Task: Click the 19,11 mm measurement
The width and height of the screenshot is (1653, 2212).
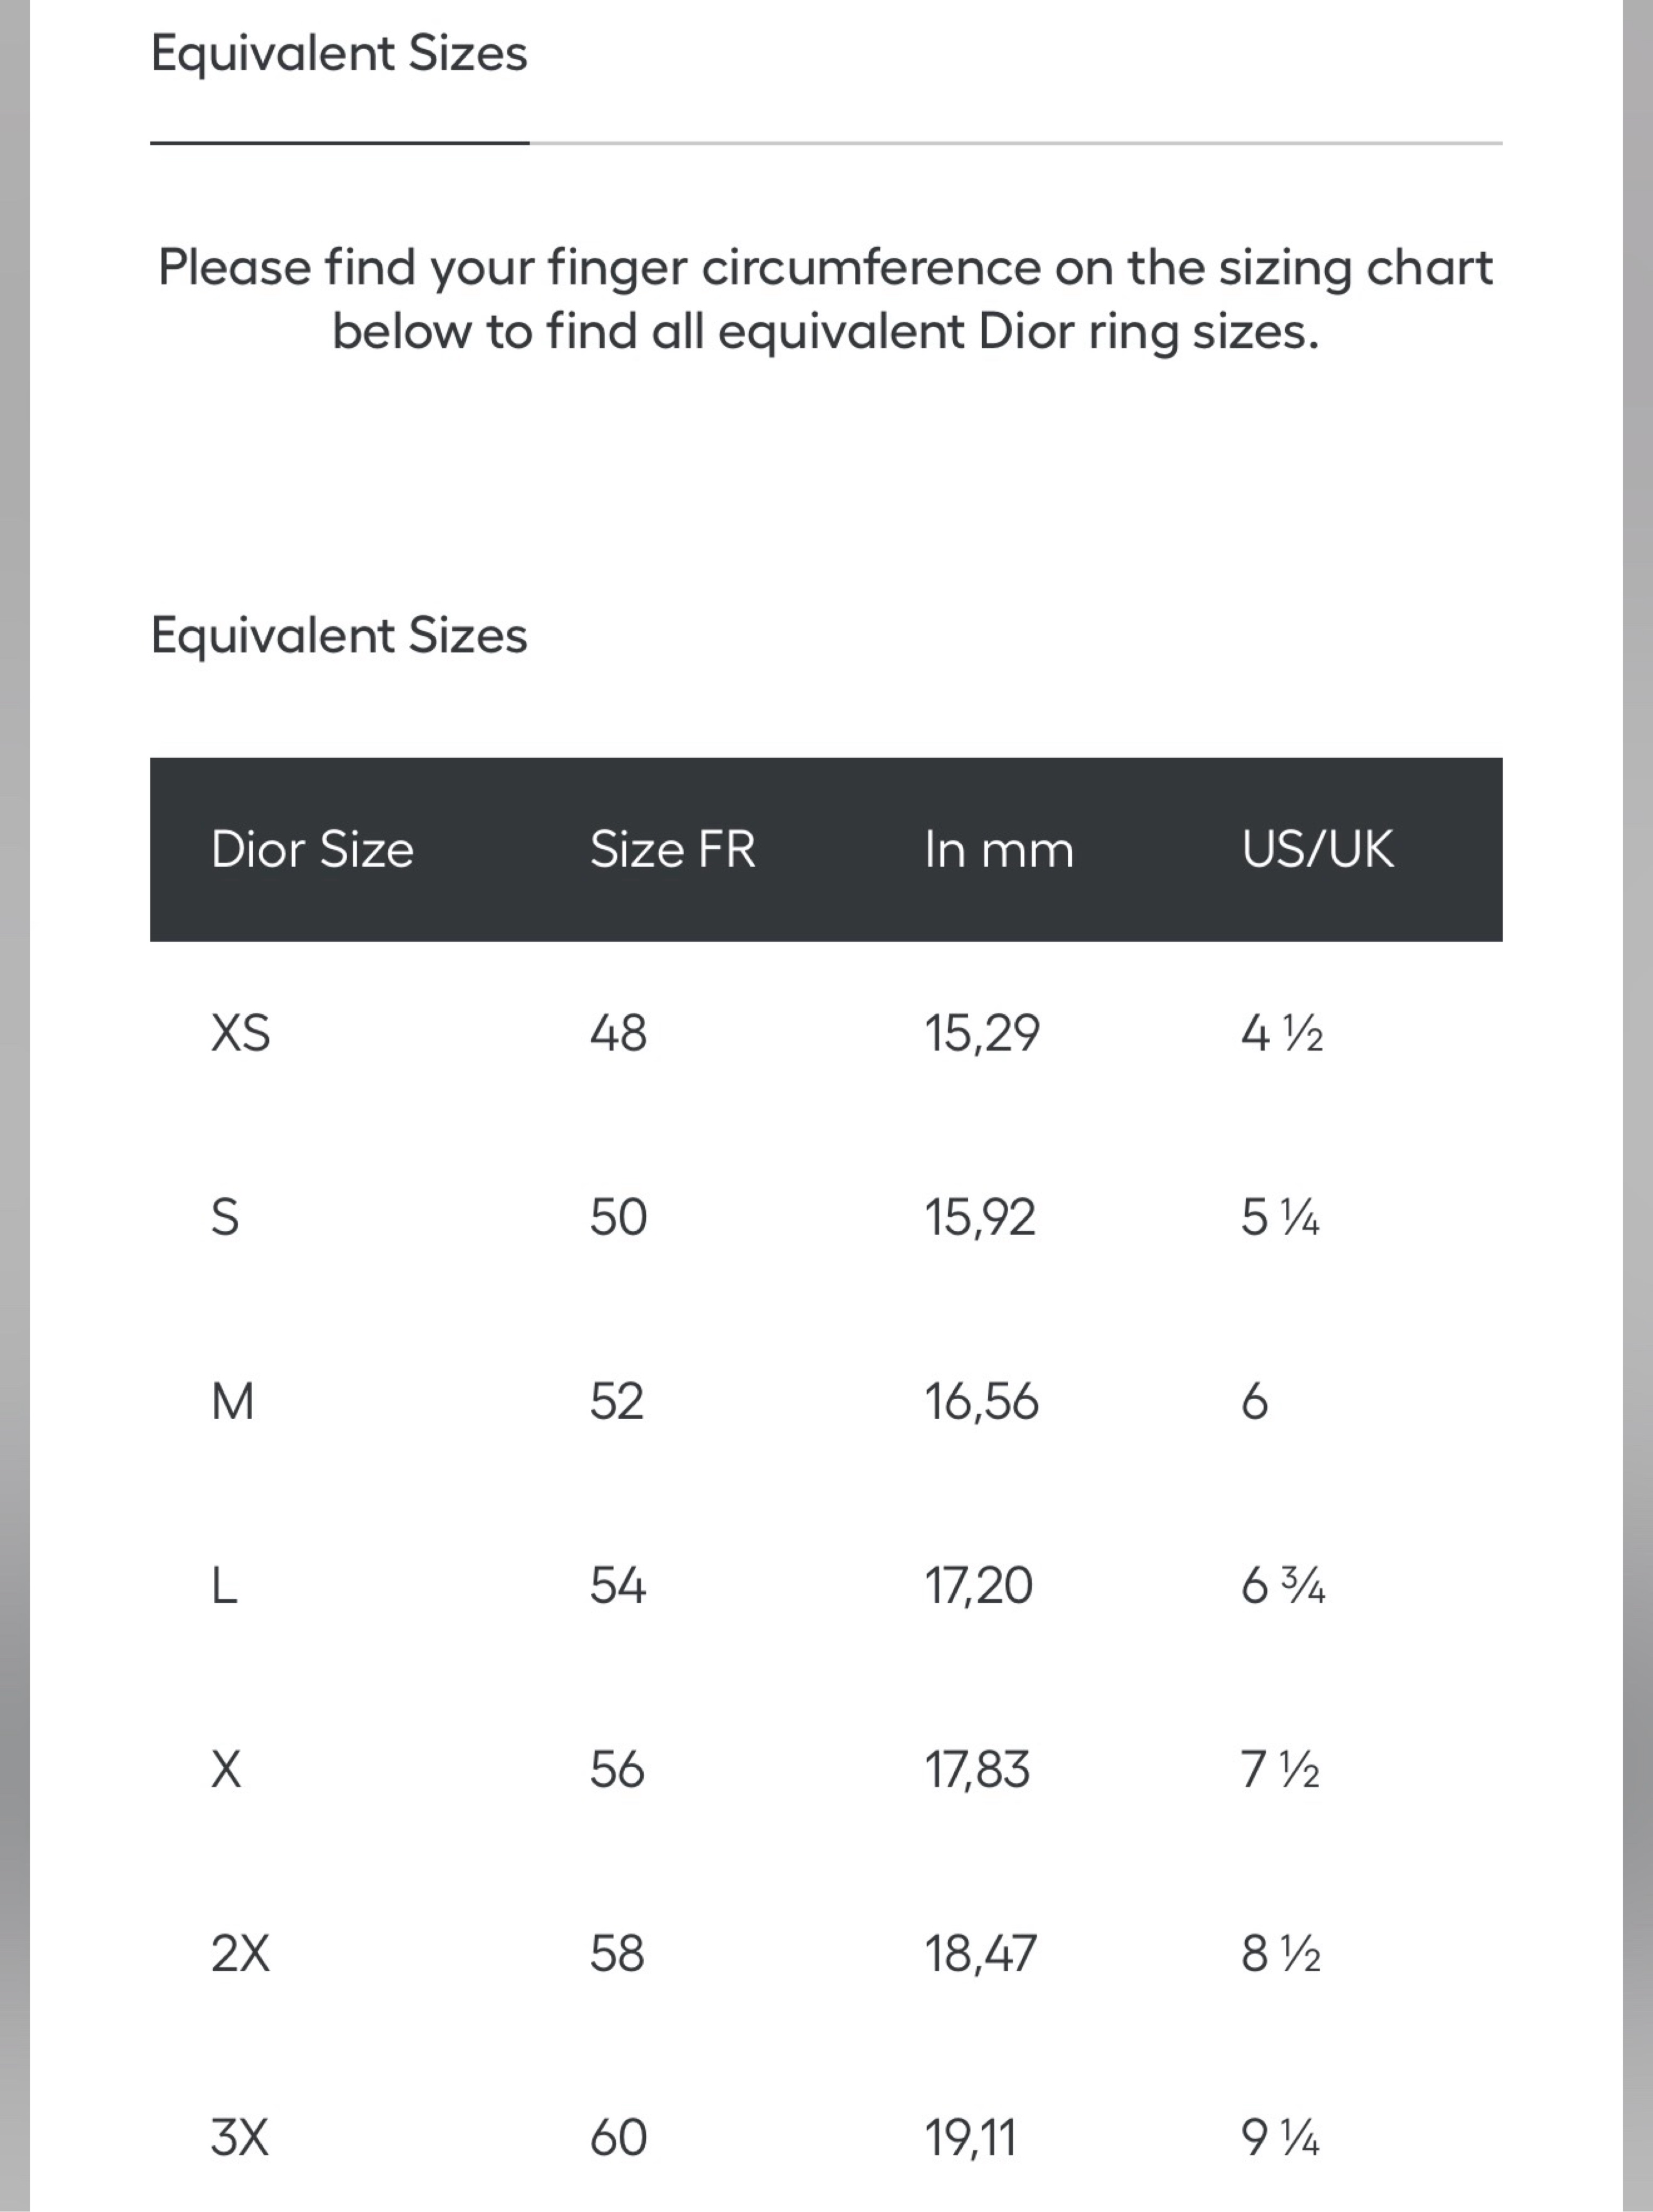Action: point(970,2137)
